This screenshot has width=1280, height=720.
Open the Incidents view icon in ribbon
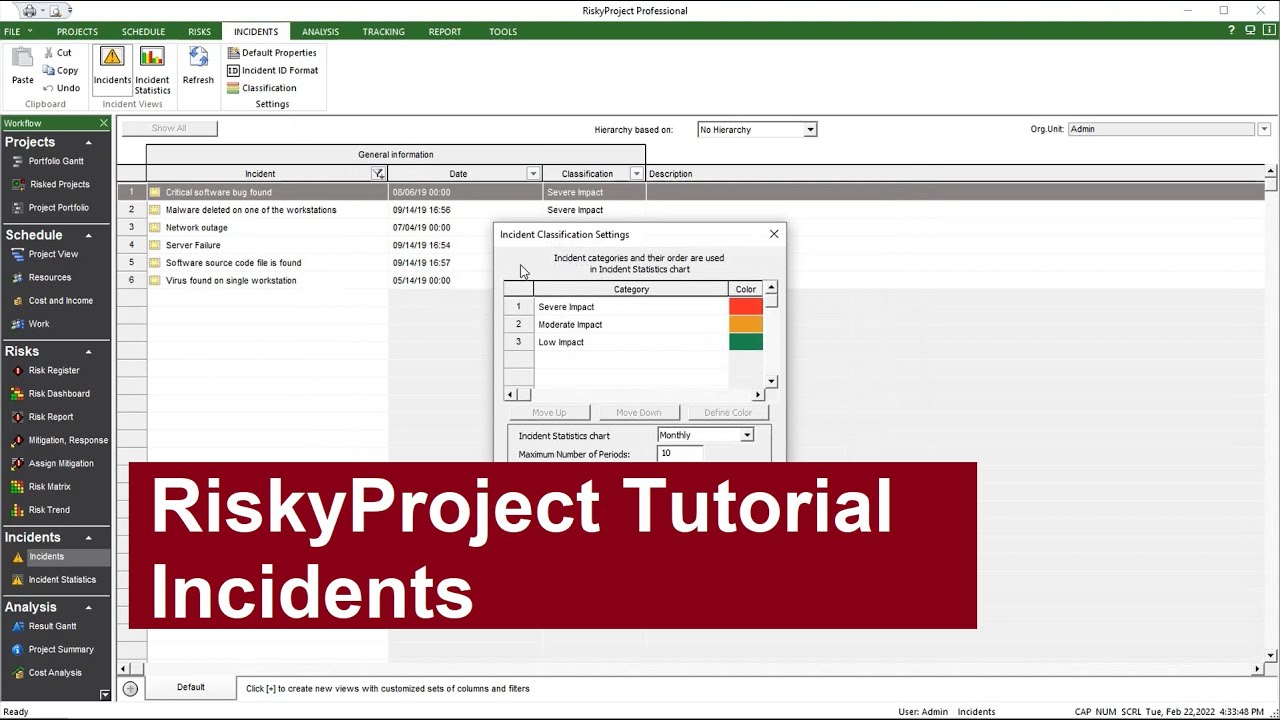coord(112,58)
